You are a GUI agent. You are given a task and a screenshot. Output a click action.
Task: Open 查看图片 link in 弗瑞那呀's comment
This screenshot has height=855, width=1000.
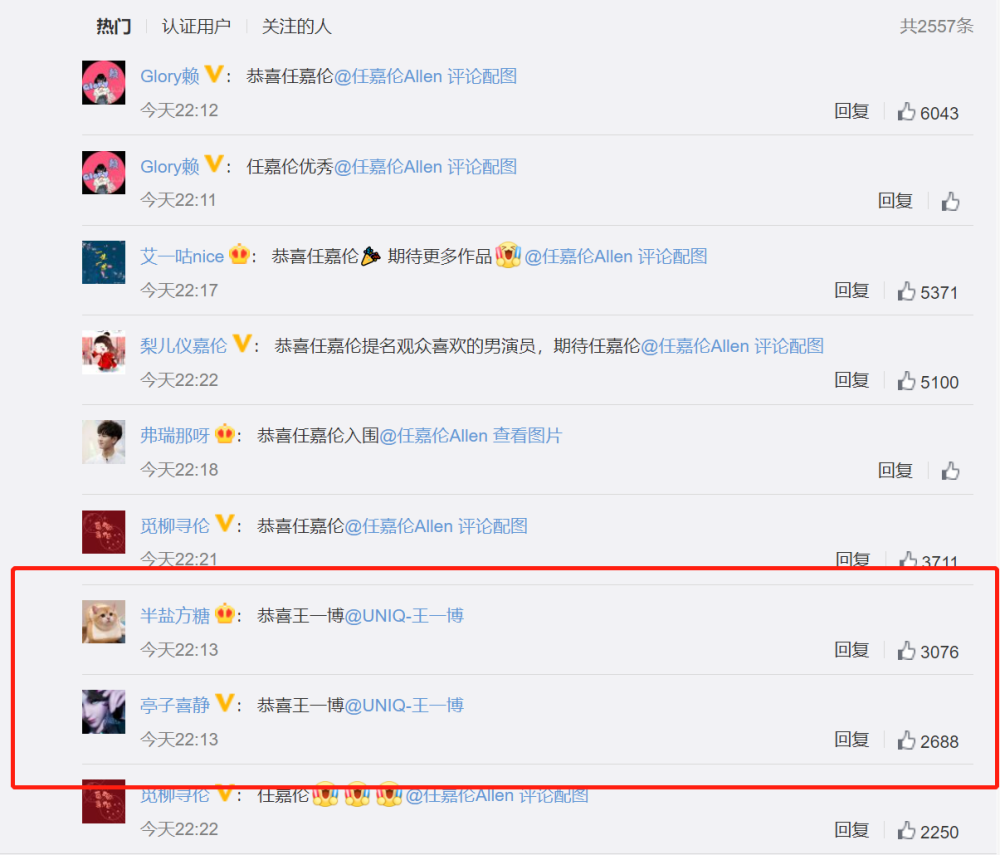(527, 436)
